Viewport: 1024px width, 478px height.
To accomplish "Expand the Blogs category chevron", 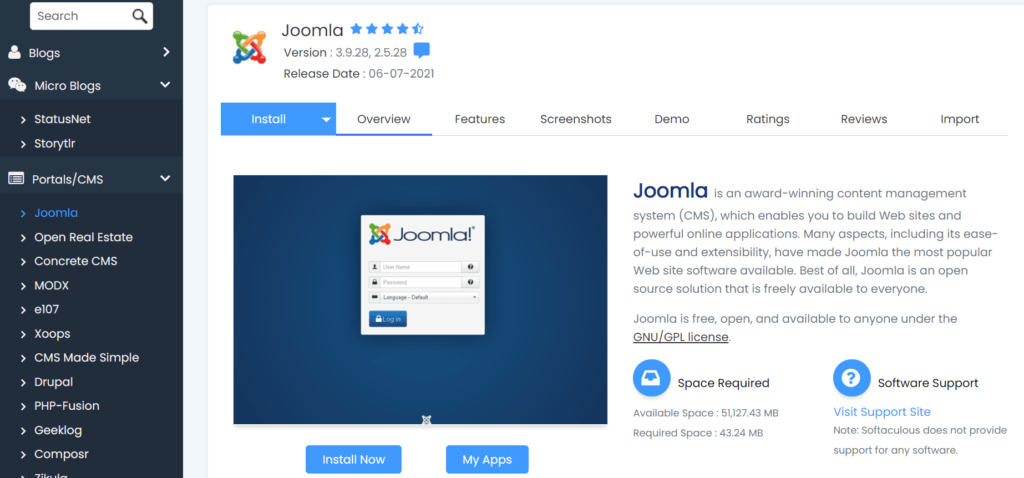I will pyautogui.click(x=166, y=52).
